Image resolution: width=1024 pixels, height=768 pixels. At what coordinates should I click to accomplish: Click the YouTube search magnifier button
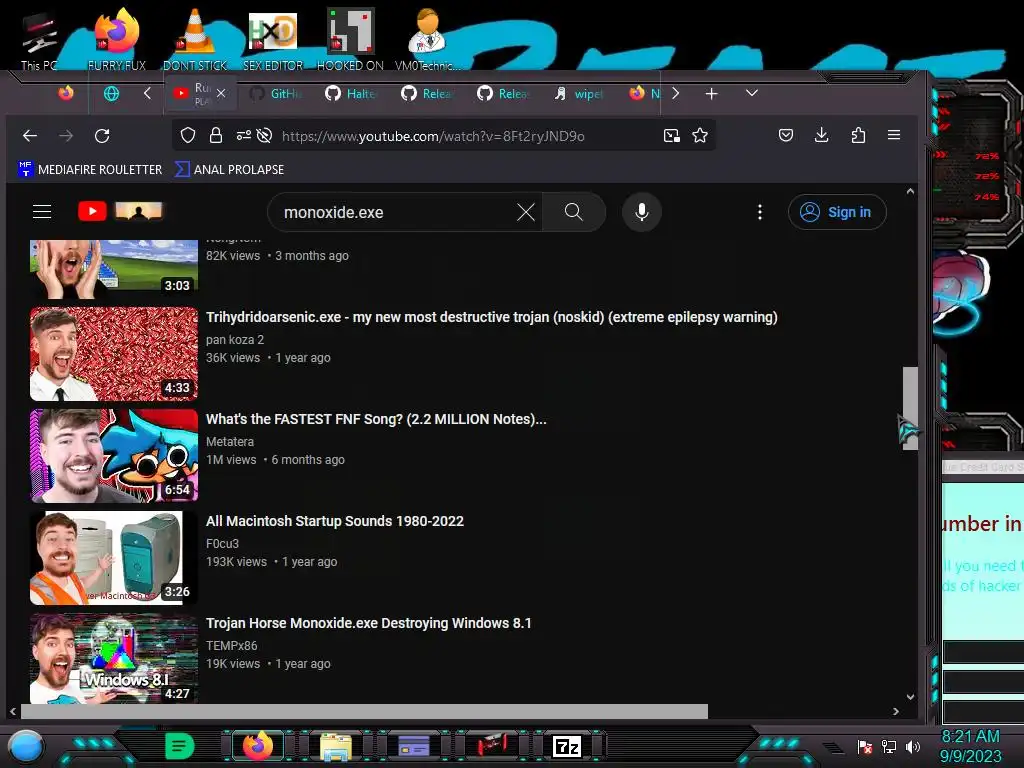(x=573, y=212)
